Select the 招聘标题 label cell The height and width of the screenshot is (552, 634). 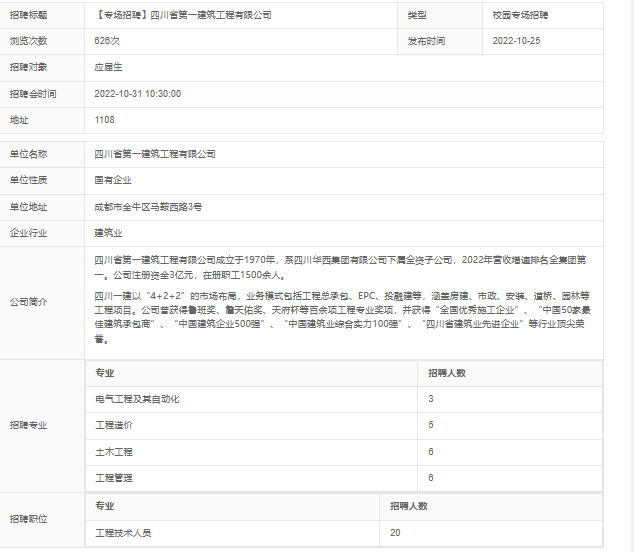42,15
